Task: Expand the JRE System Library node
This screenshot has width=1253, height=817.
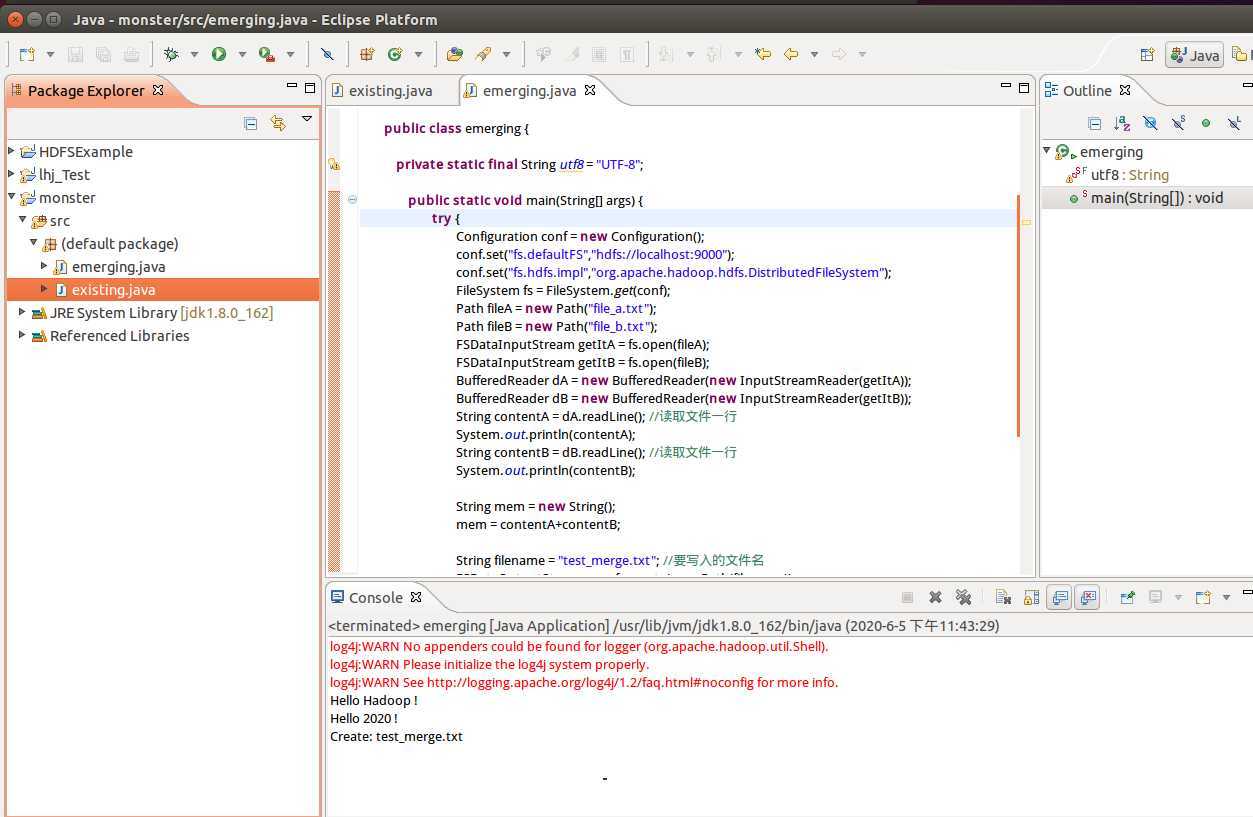Action: tap(23, 312)
